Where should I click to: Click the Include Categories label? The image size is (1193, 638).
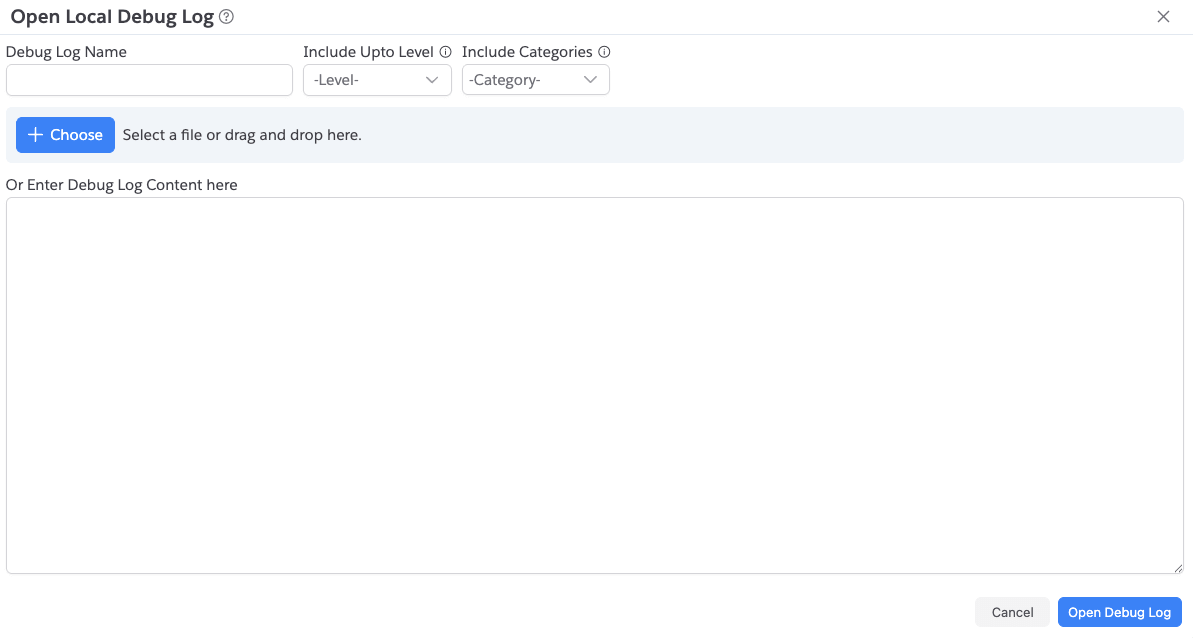pos(527,52)
